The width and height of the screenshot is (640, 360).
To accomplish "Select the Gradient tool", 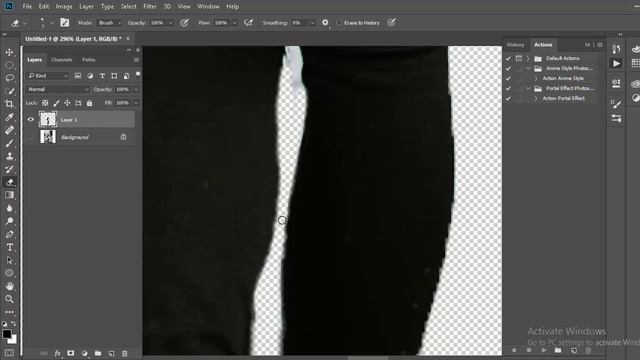I will (x=9, y=195).
